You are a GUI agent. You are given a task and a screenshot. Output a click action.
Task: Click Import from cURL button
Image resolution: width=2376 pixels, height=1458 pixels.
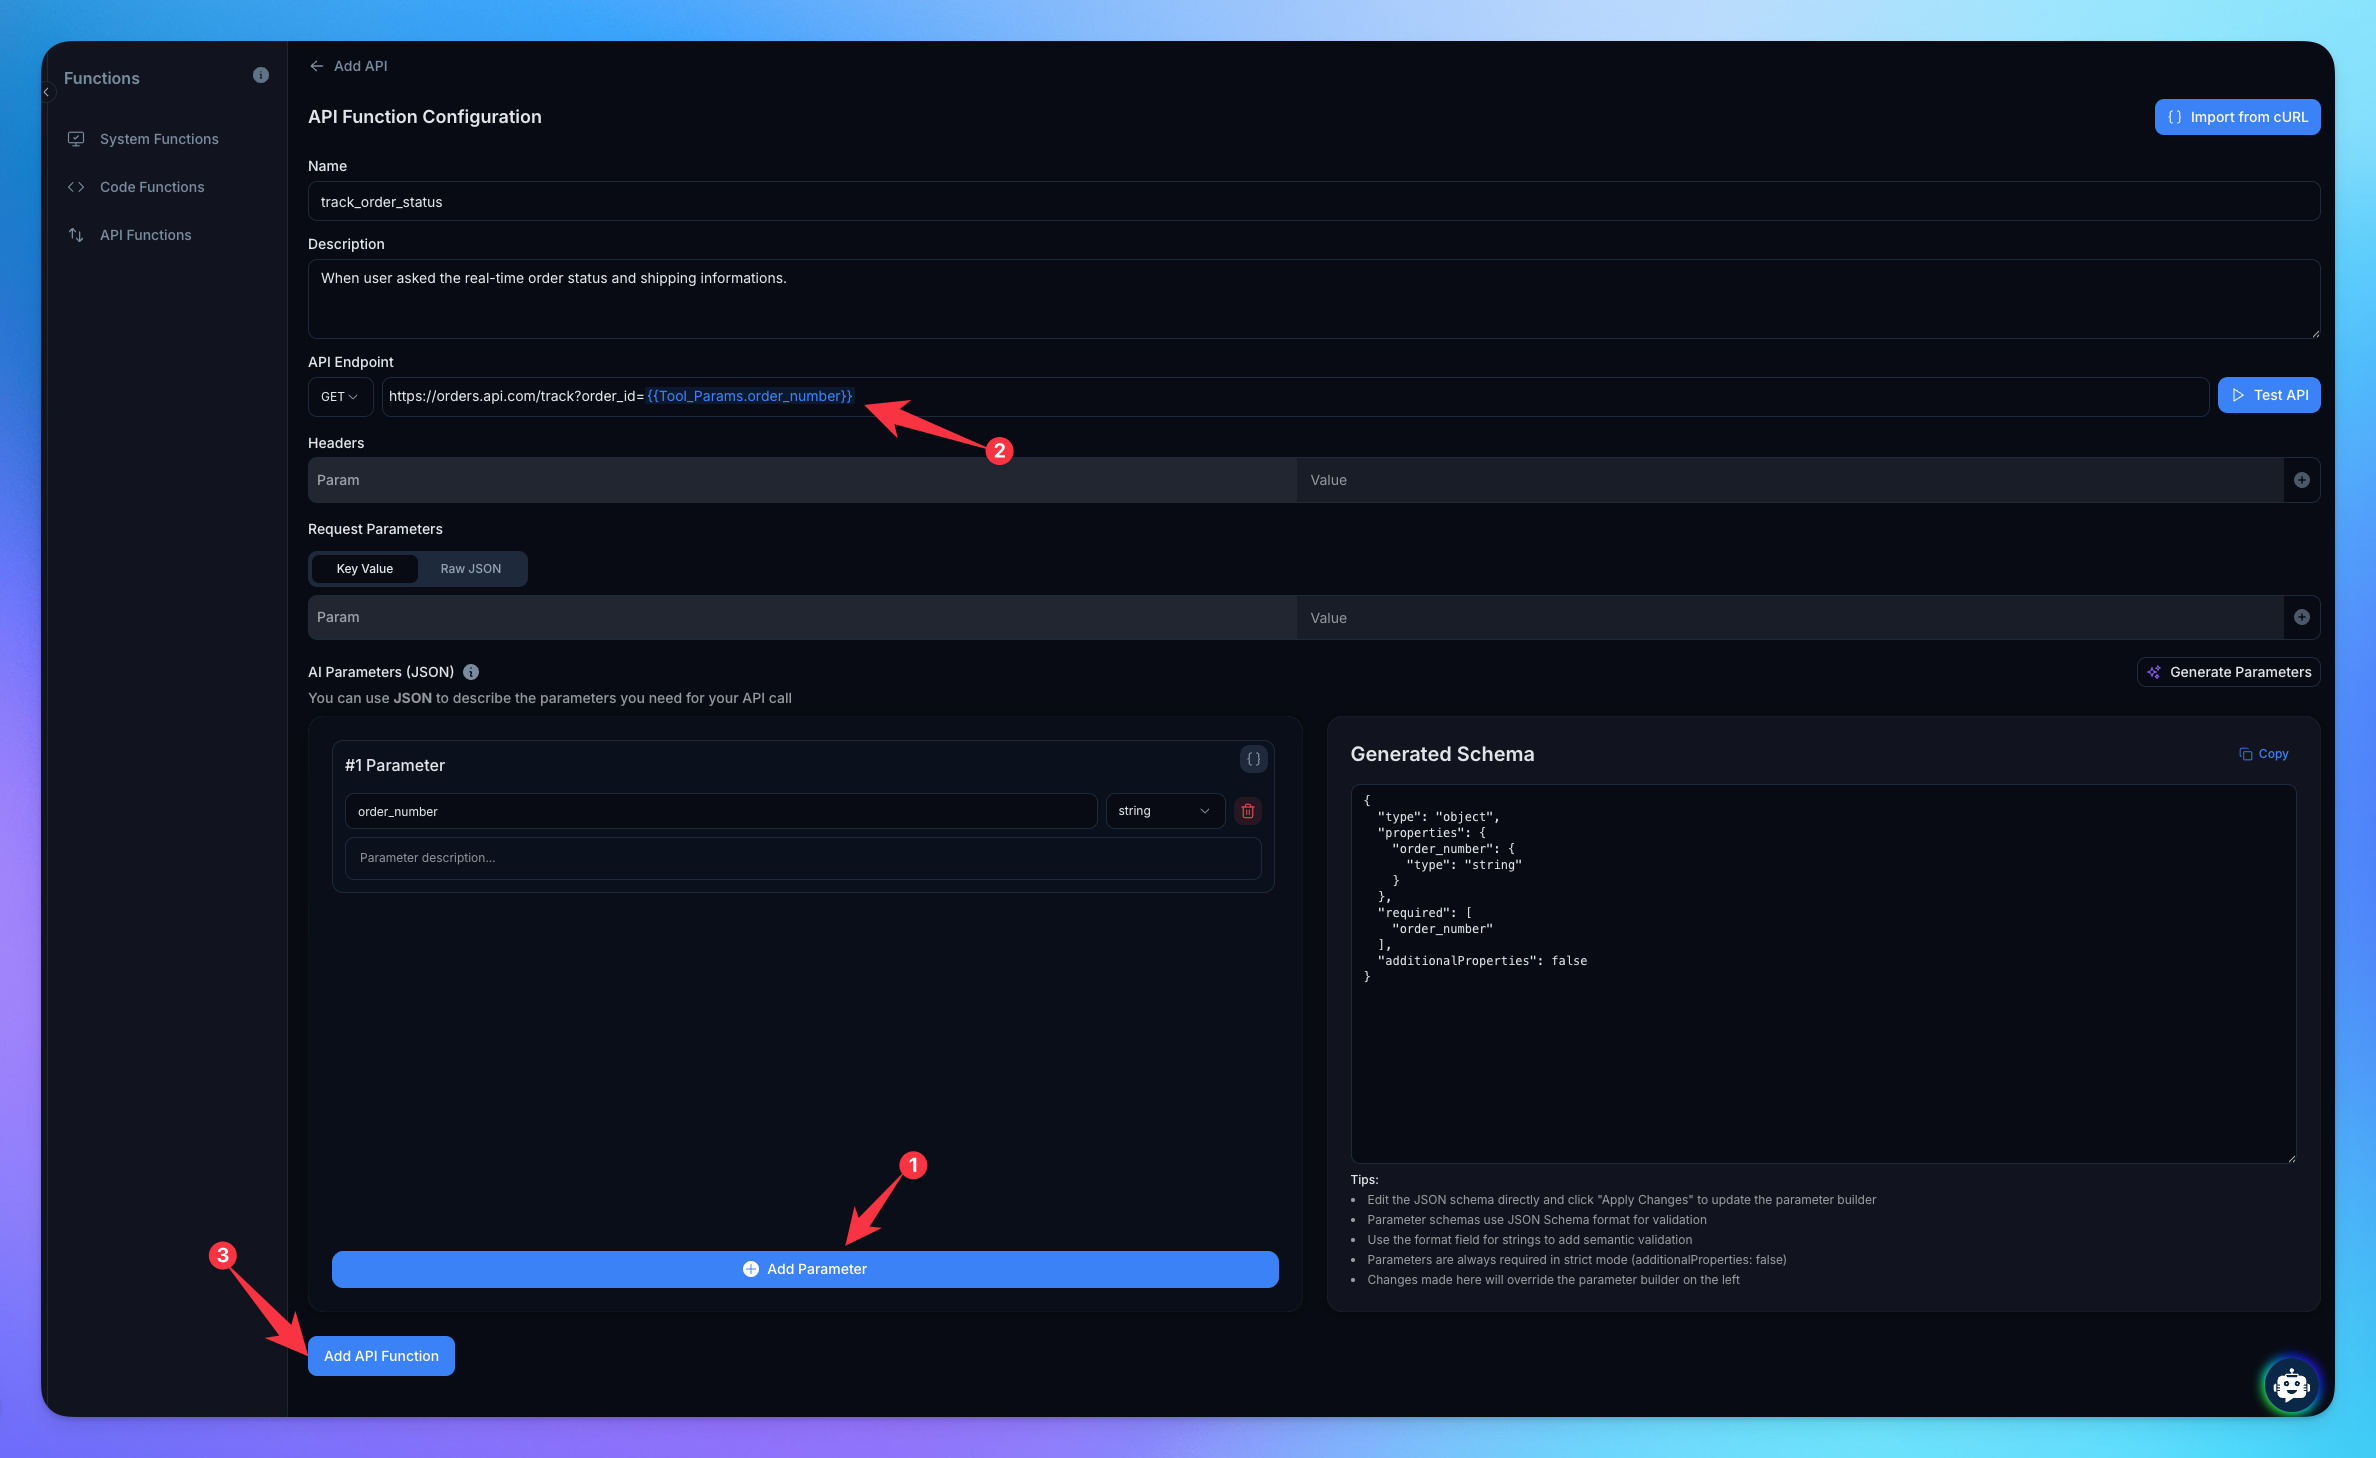pyautogui.click(x=2237, y=117)
